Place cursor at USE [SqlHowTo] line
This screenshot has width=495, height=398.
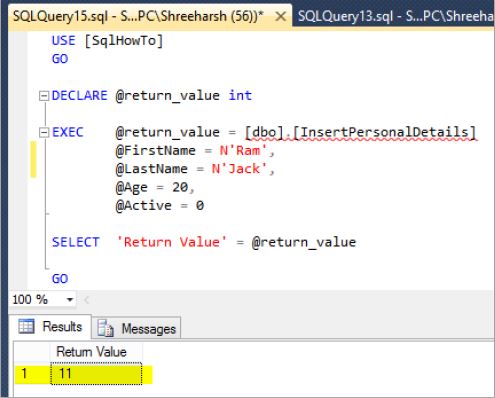[107, 41]
